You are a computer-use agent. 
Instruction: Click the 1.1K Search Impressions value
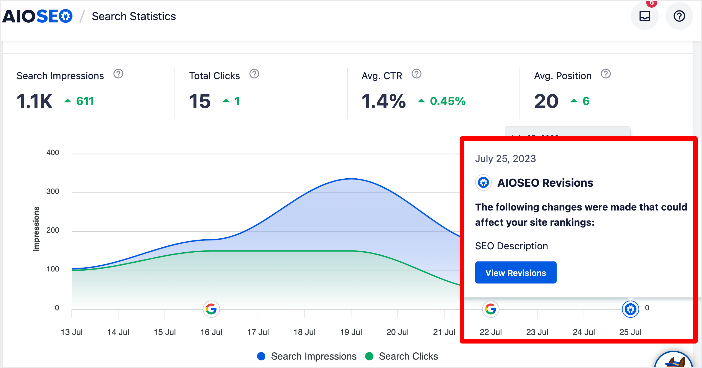(34, 101)
